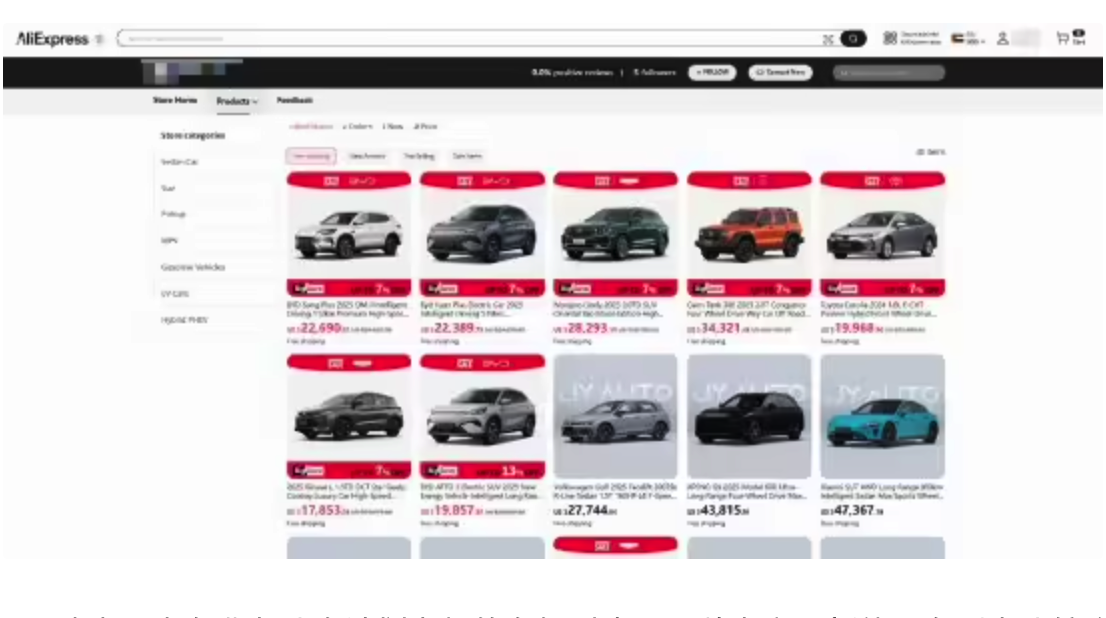Viewport: 1106px width, 618px height.
Task: Open the shopping cart icon
Action: click(x=1063, y=38)
